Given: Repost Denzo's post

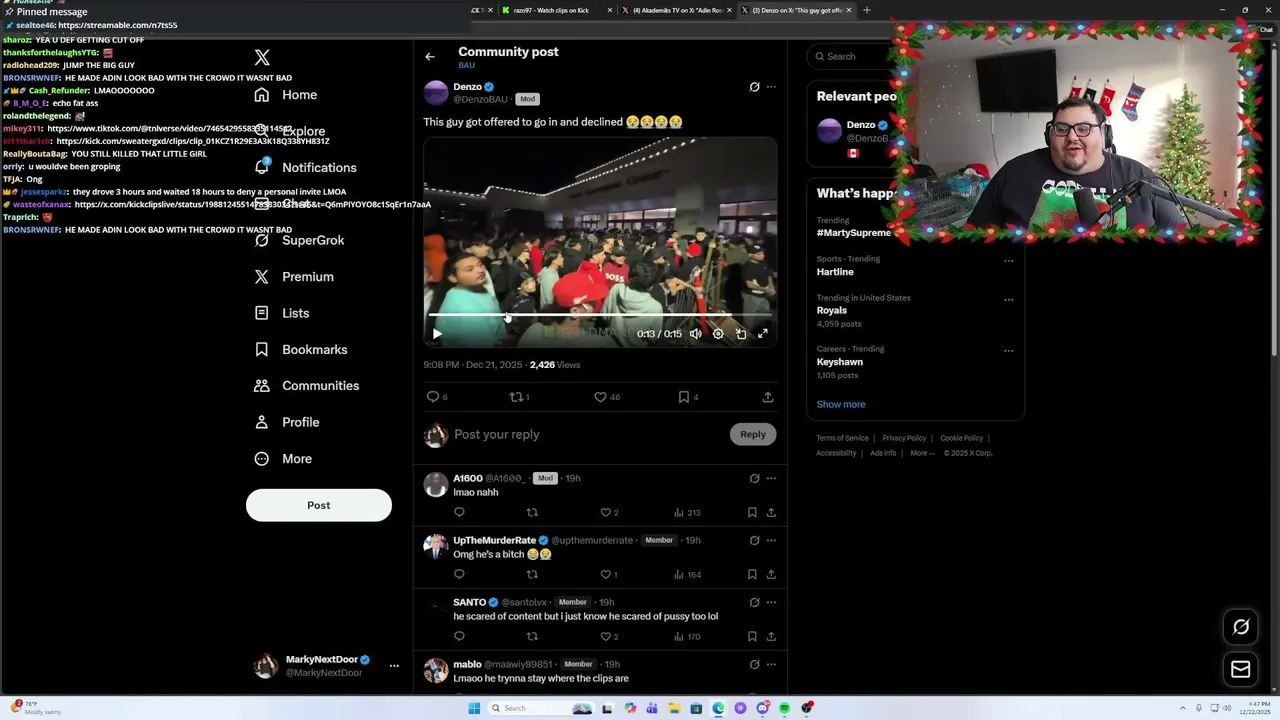Looking at the screenshot, I should tap(519, 397).
